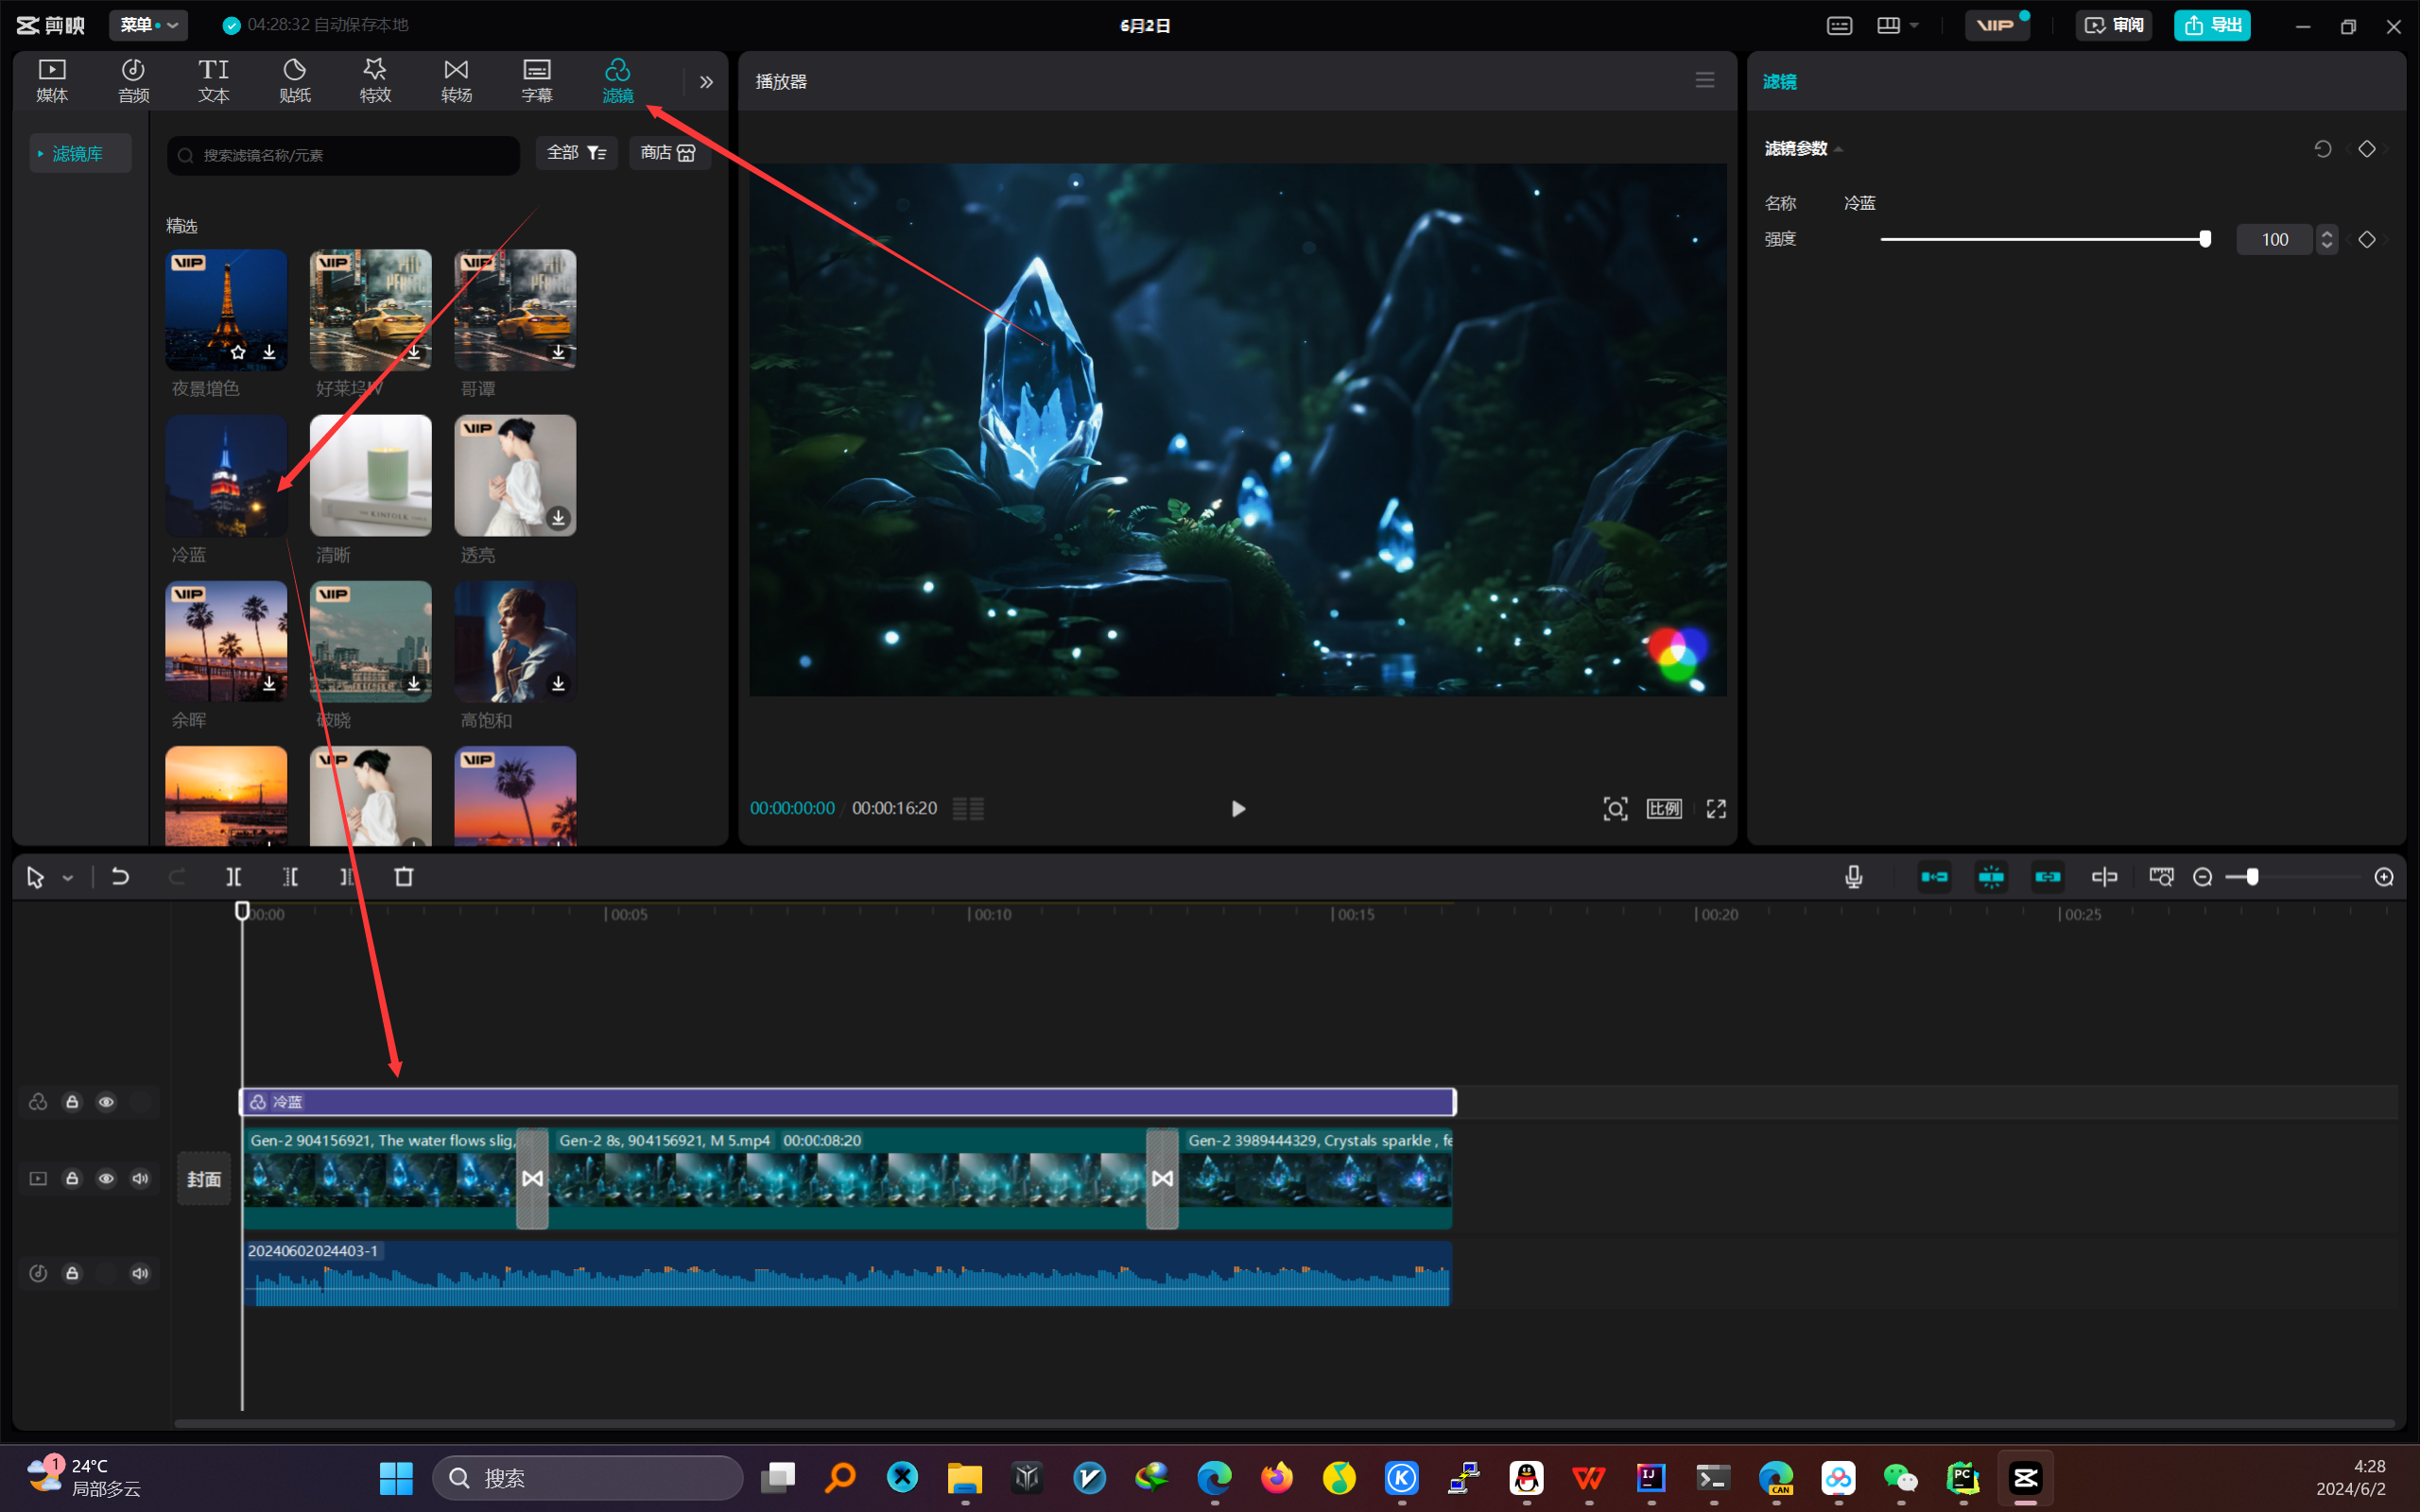This screenshot has width=2420, height=1512.
Task: Open the 商店 store button
Action: [x=668, y=152]
